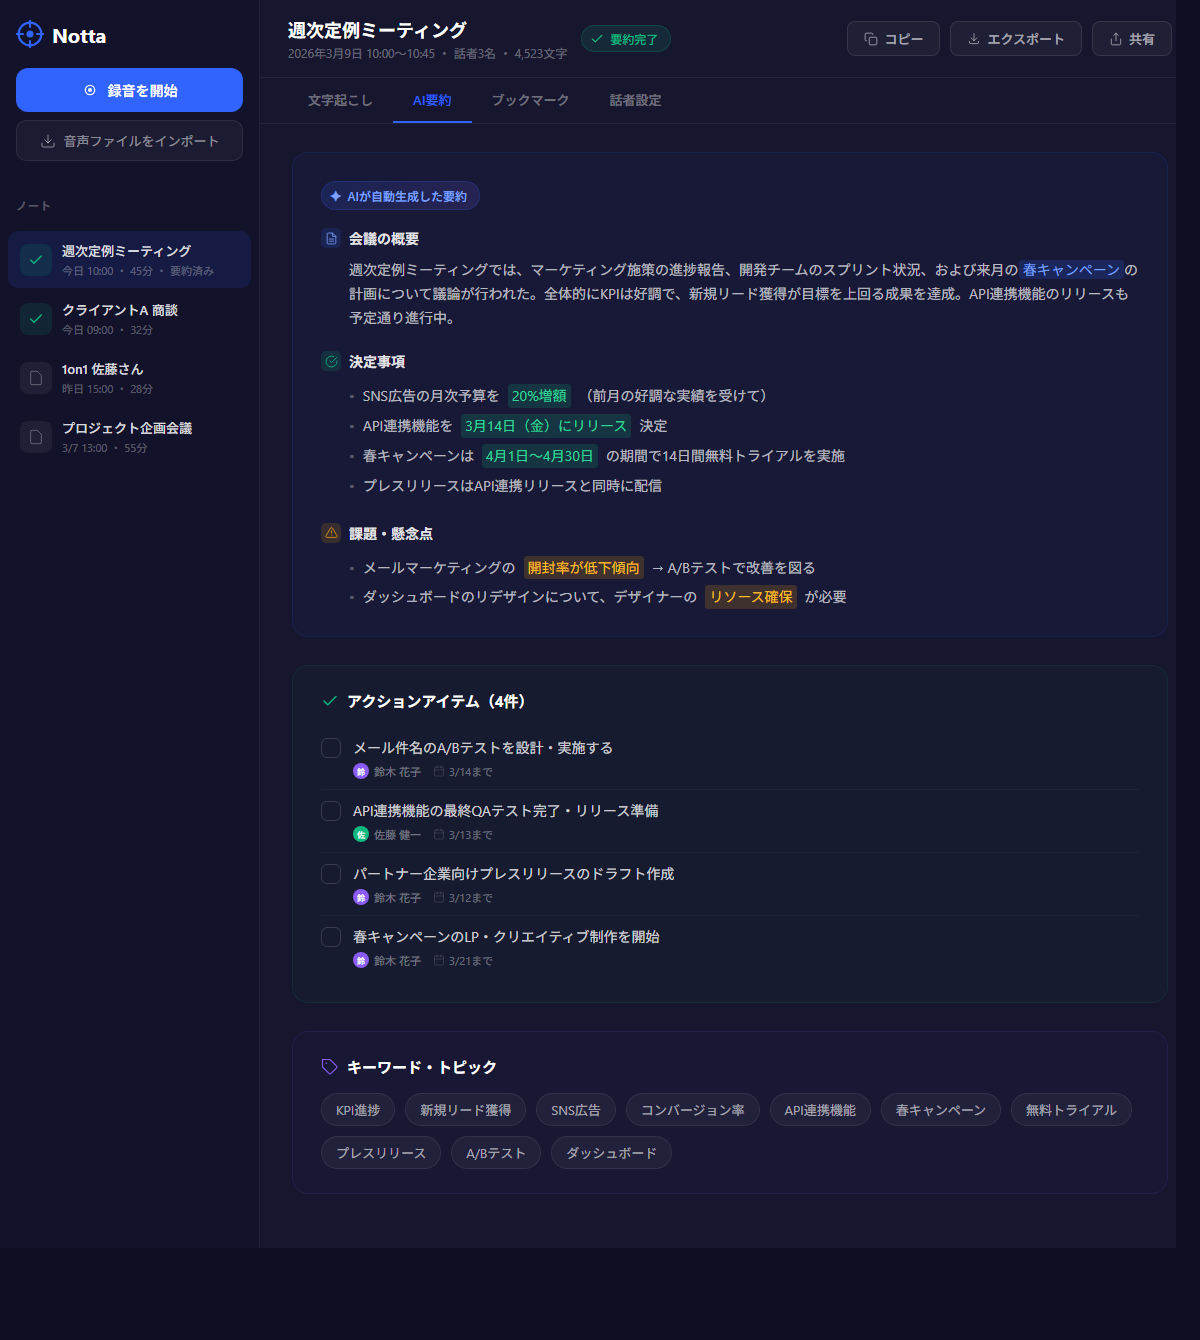Click the document icon beside 1on1 佐藤さん

pyautogui.click(x=36, y=378)
